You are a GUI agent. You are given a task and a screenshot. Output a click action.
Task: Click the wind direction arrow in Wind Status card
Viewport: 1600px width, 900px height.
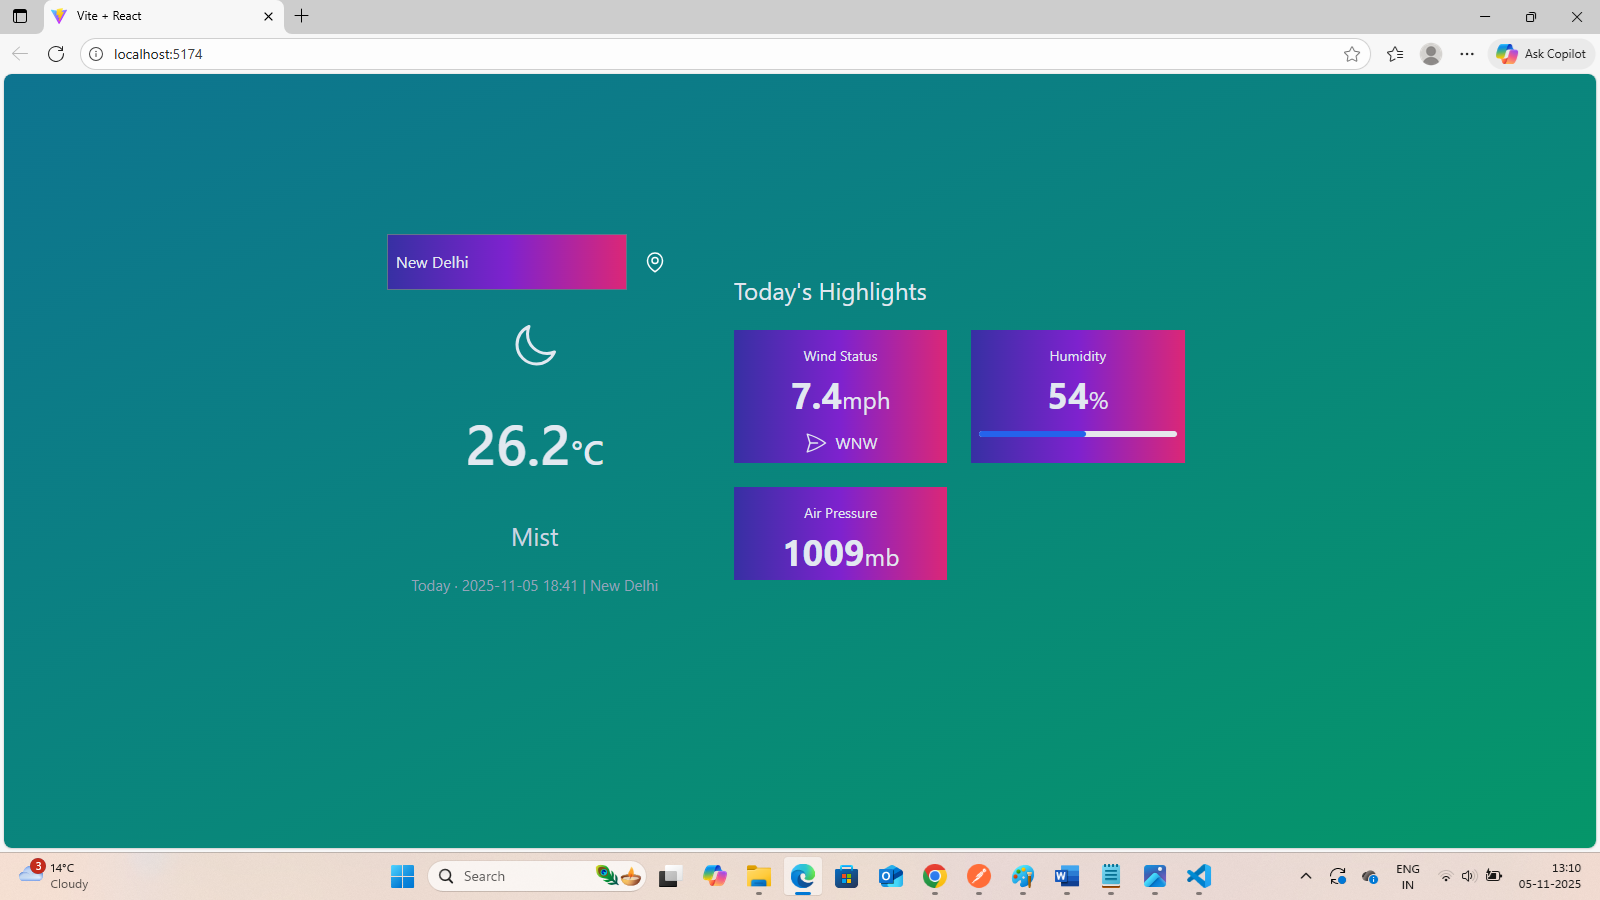pos(814,443)
